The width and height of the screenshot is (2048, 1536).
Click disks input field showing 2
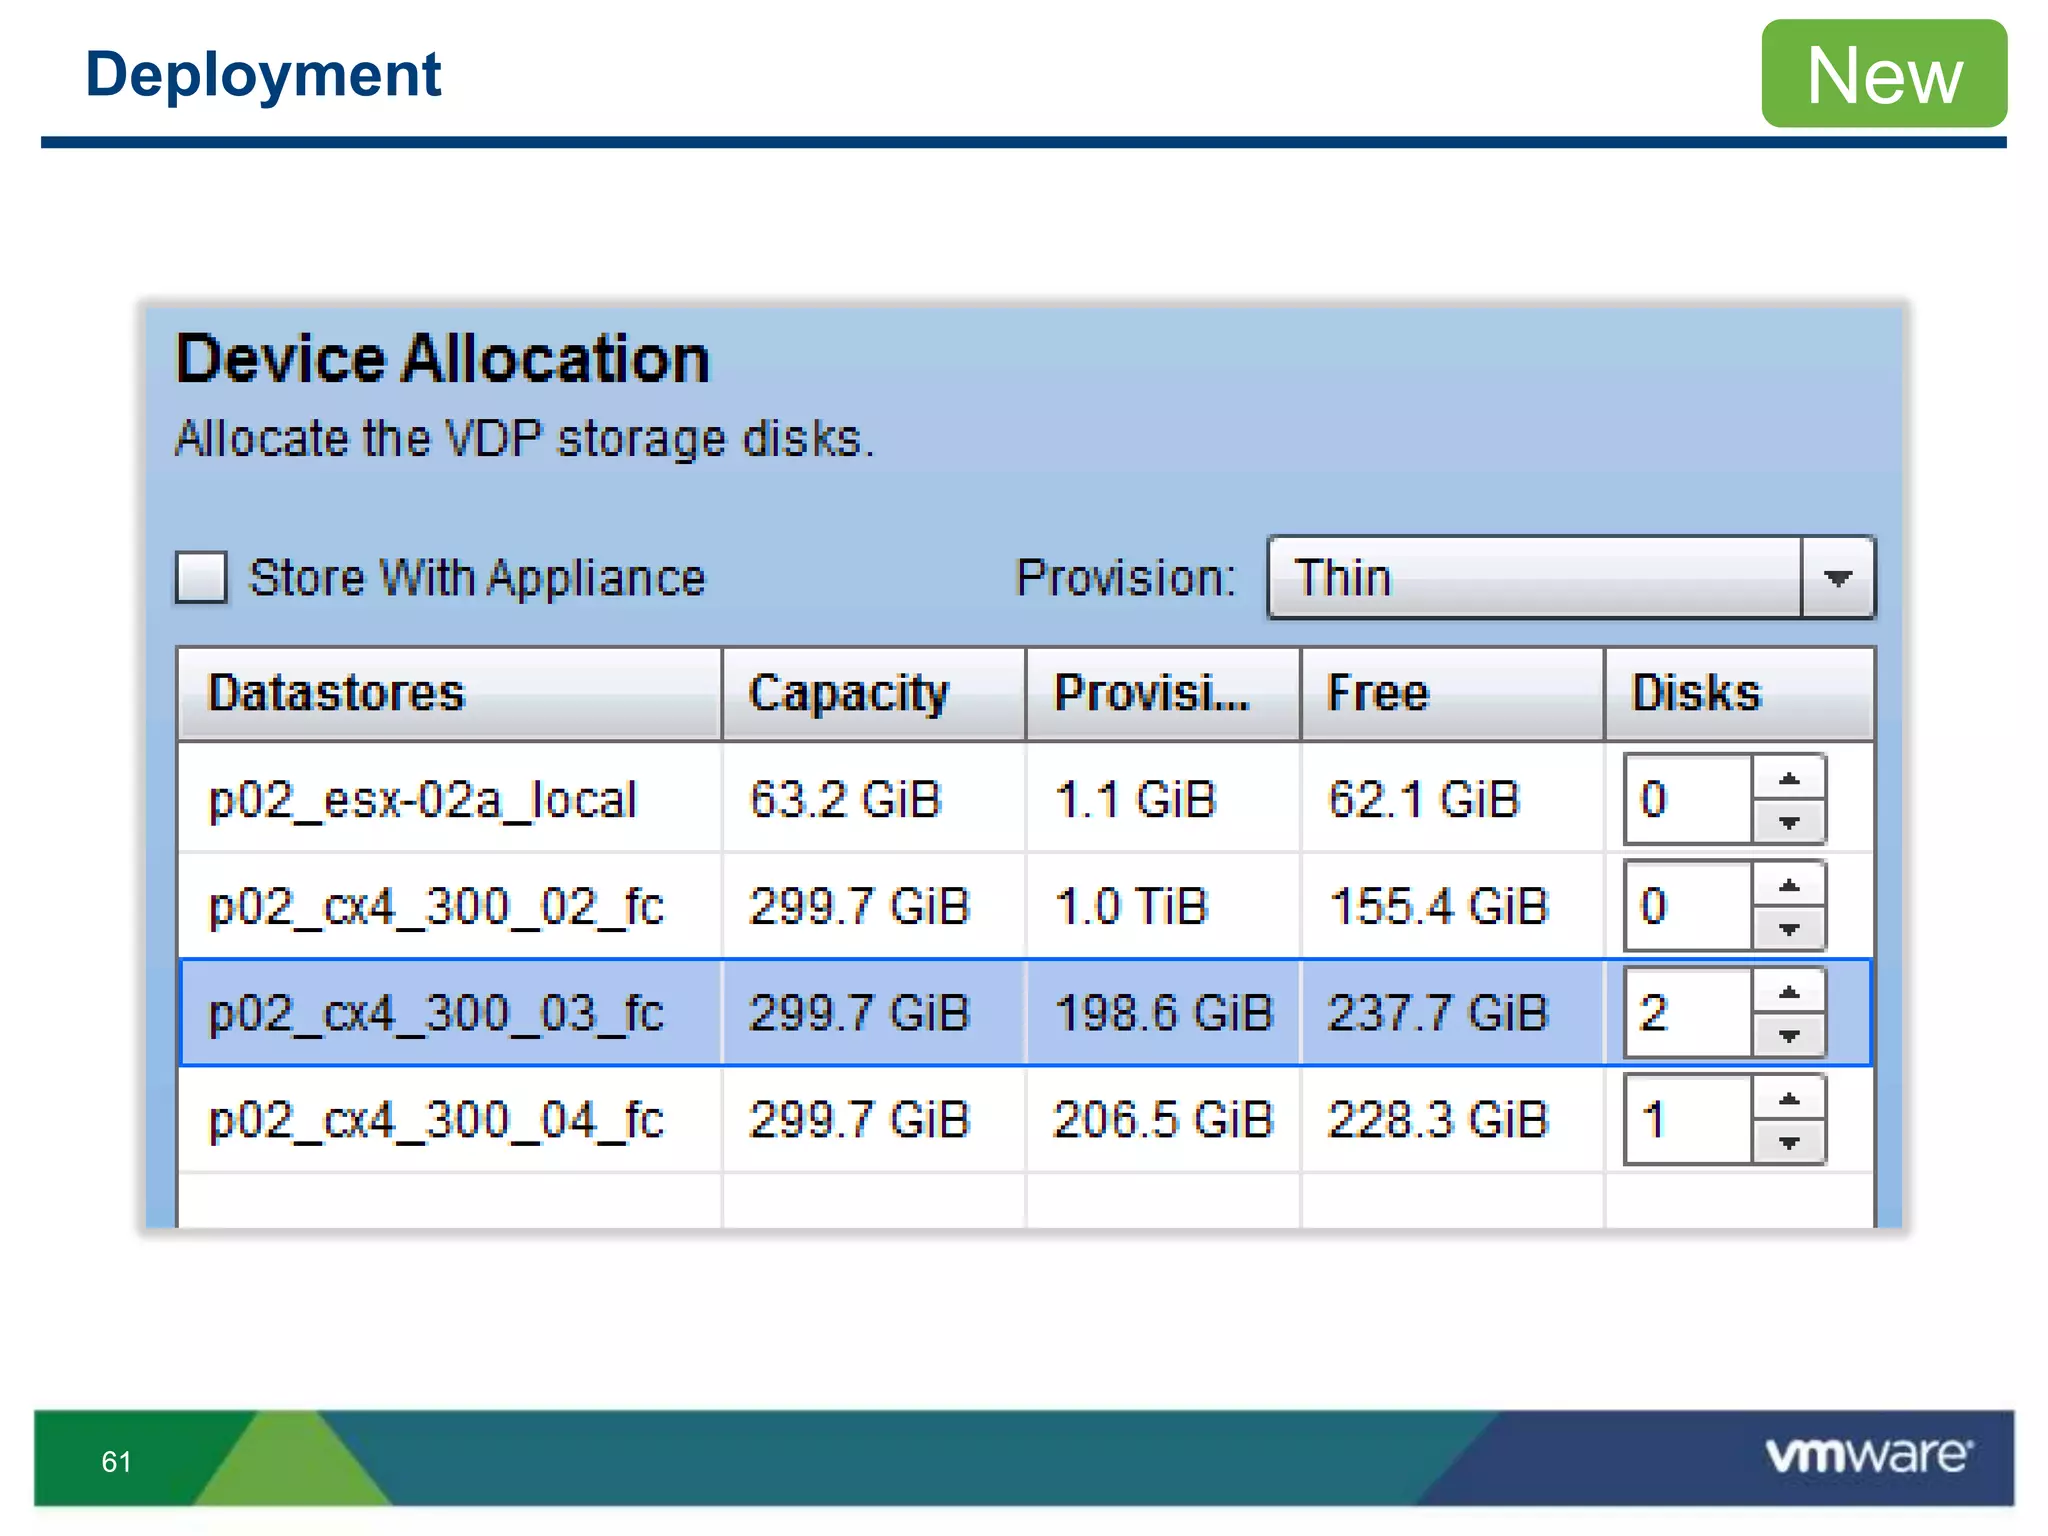tap(1687, 1013)
